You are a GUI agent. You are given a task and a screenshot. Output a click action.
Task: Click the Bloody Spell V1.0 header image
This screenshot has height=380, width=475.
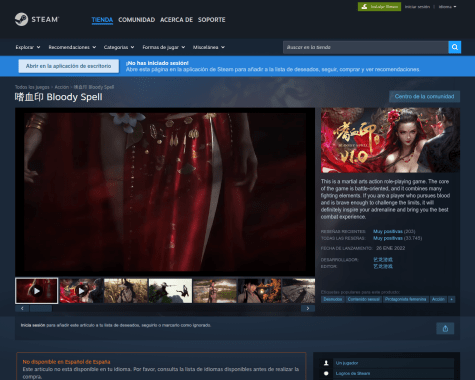pyautogui.click(x=390, y=140)
